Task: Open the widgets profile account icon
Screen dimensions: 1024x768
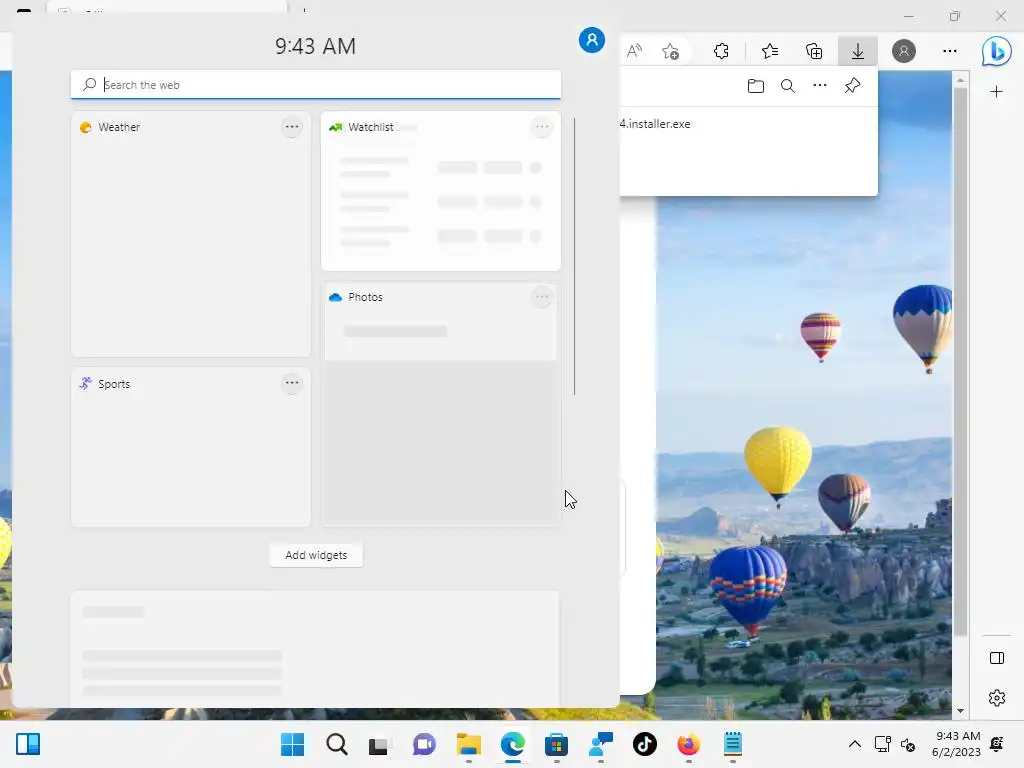Action: 592,40
